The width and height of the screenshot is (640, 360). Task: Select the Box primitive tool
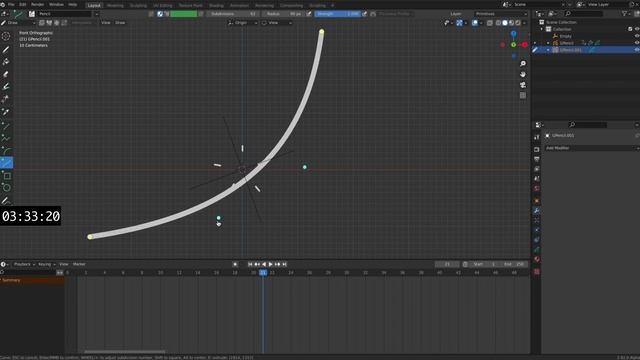6,176
